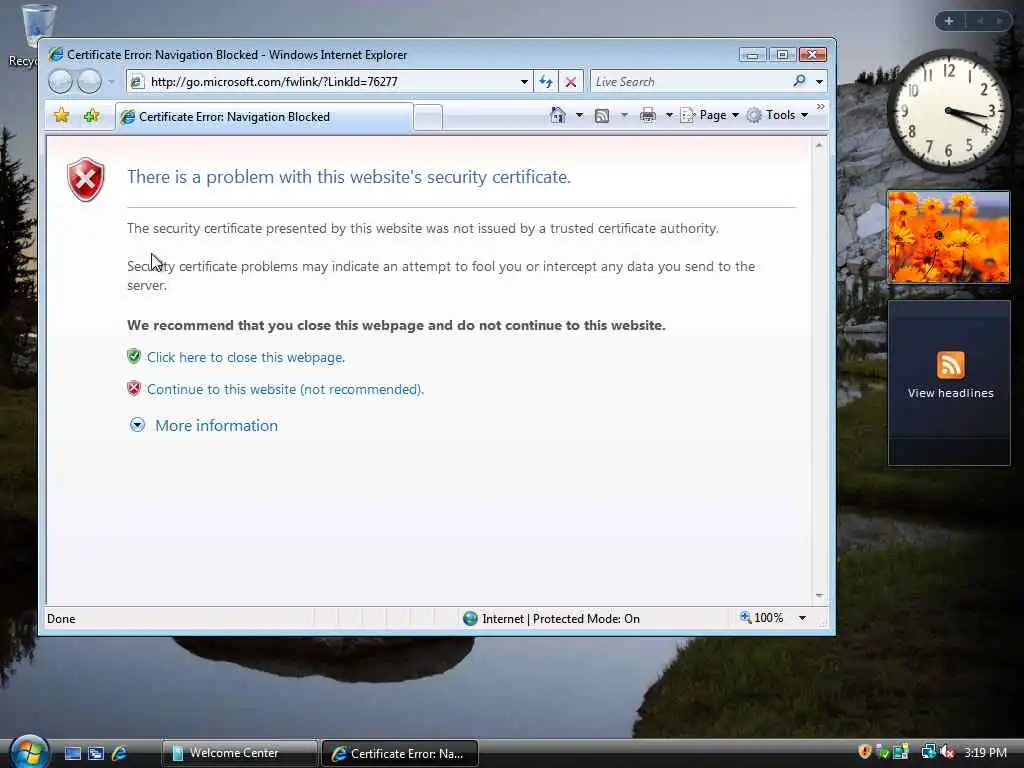Click the More information text link

click(216, 425)
